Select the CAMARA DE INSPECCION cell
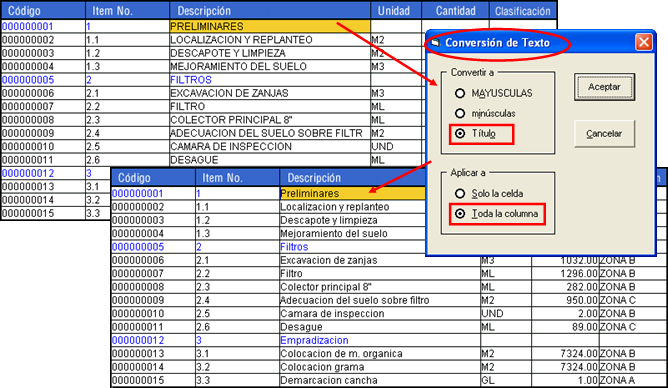 point(270,147)
